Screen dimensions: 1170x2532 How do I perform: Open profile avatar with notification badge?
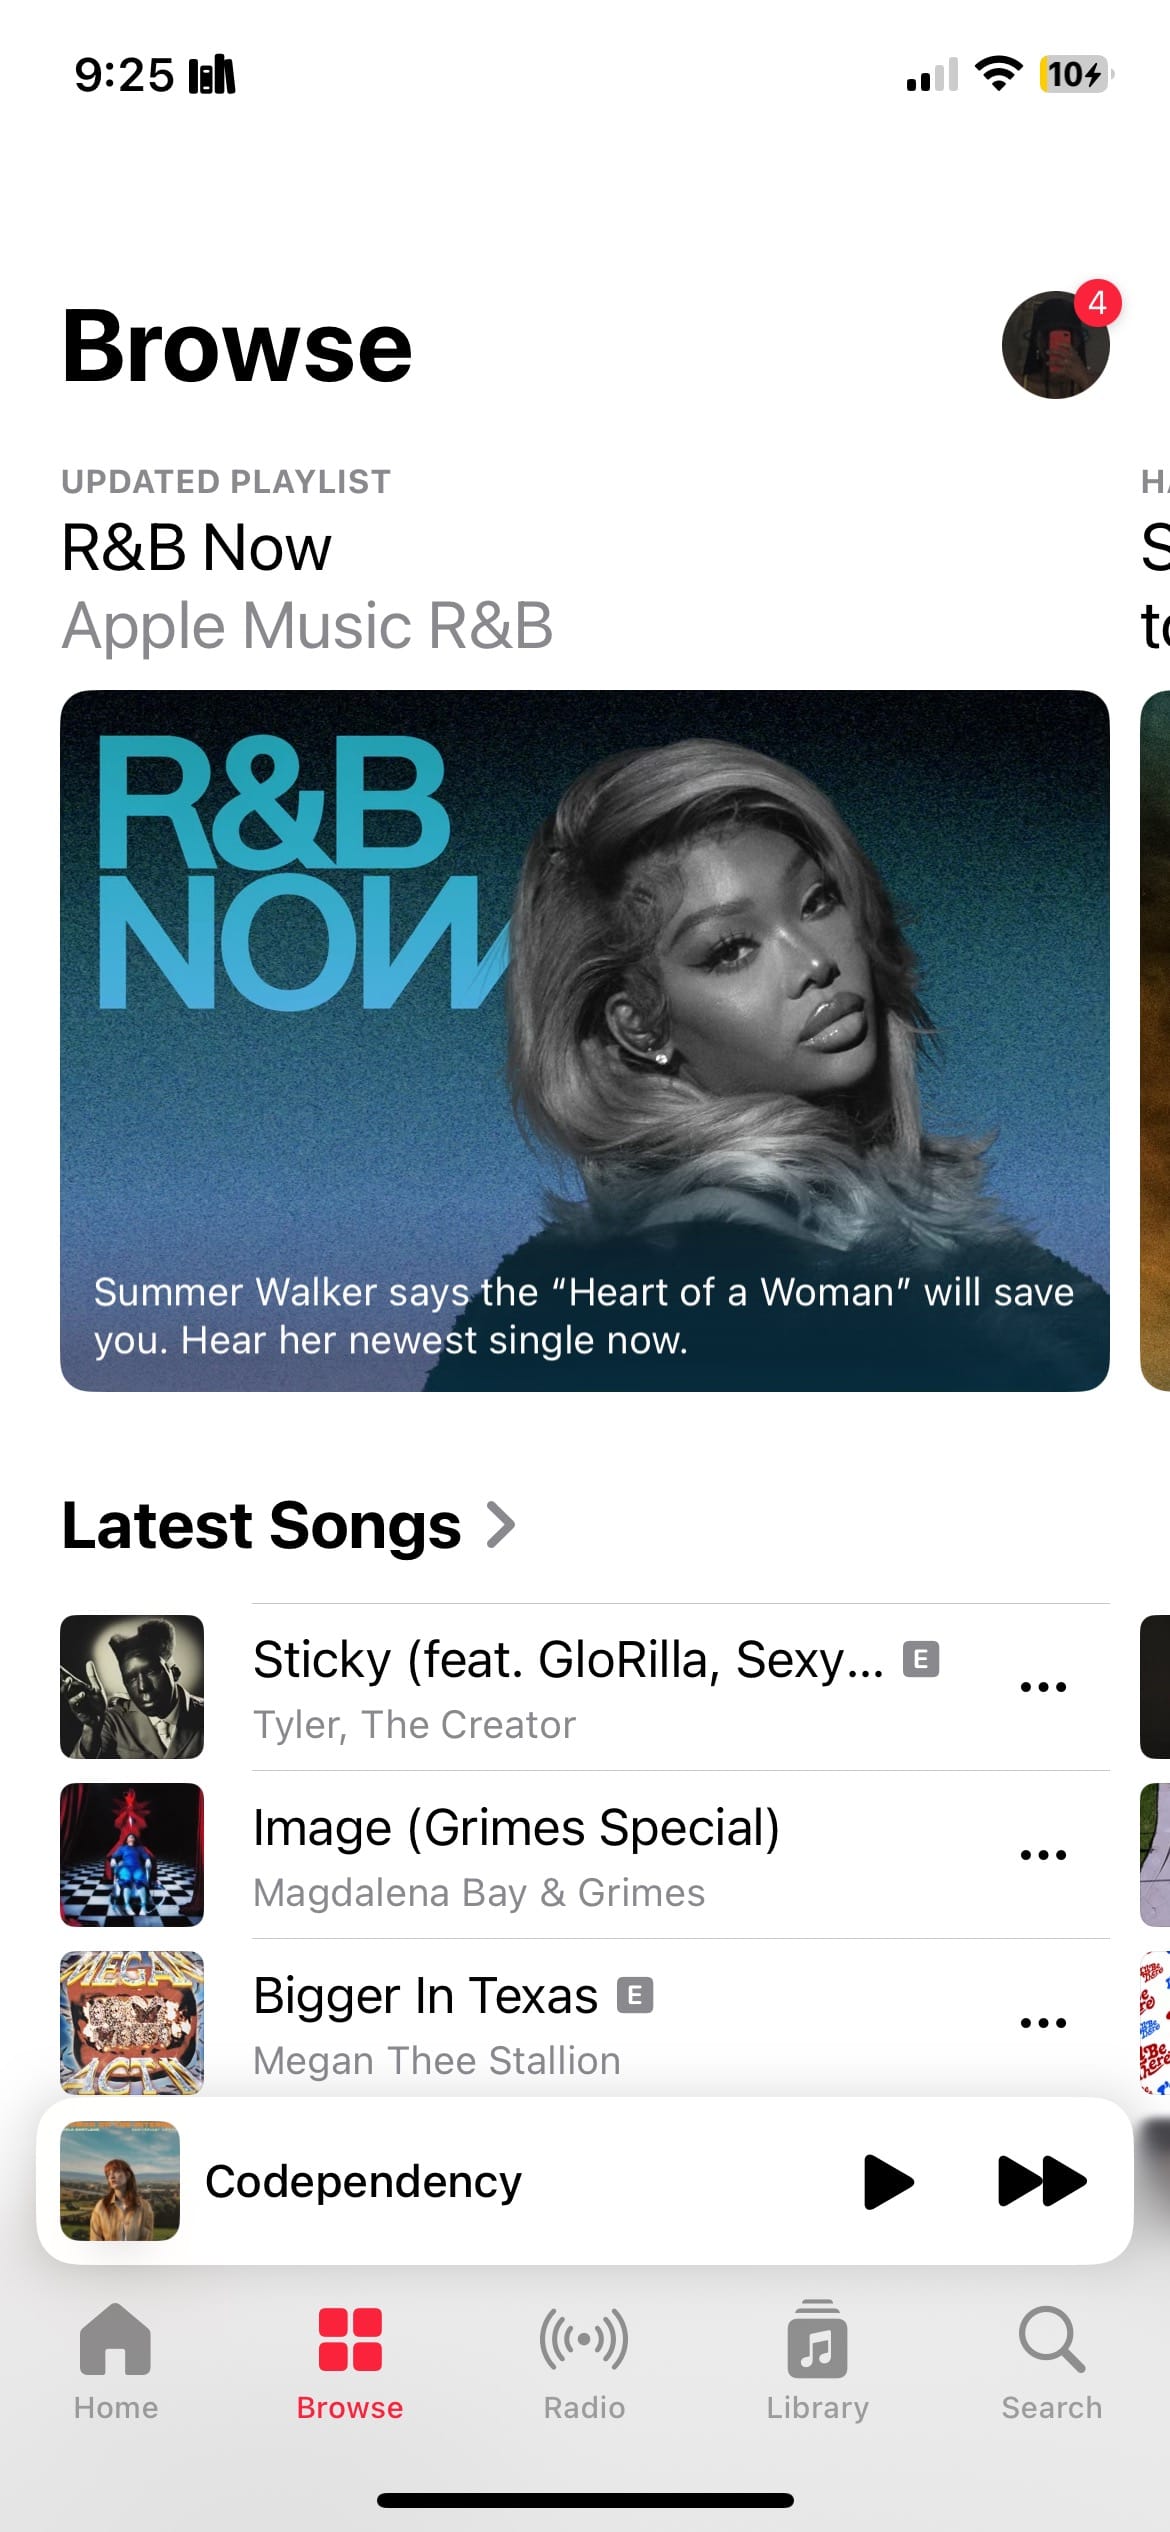click(1056, 344)
